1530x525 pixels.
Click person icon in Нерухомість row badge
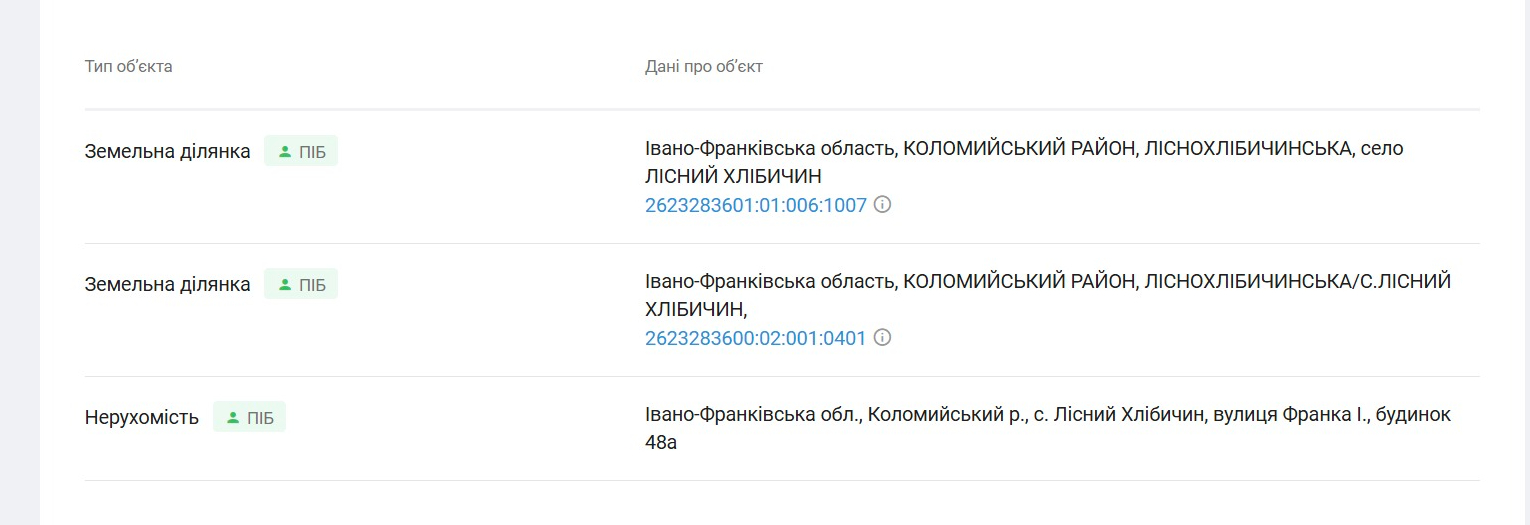tap(233, 418)
